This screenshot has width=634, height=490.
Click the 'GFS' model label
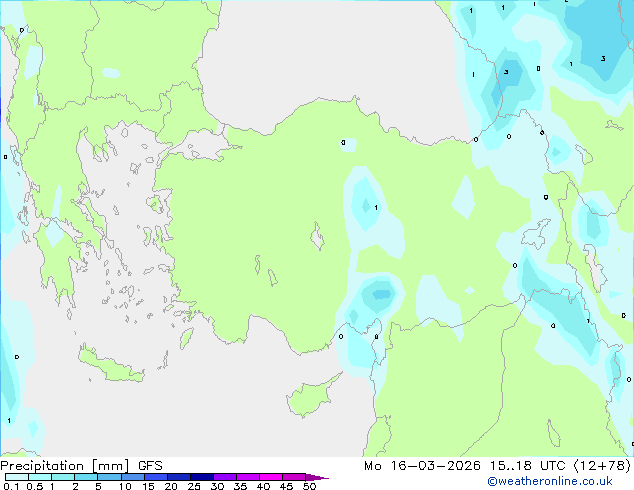coord(150,466)
